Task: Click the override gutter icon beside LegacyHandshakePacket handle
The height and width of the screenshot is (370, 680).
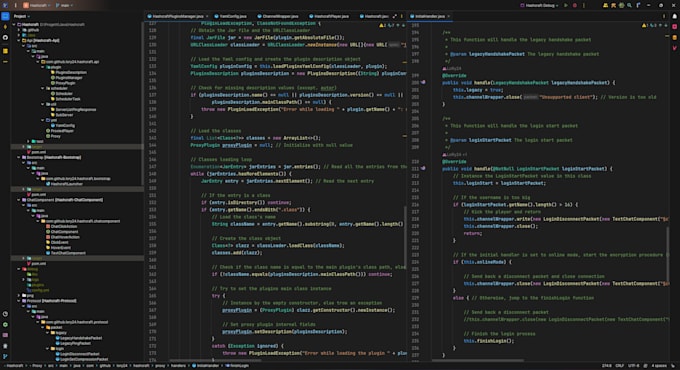Action: click(x=424, y=82)
